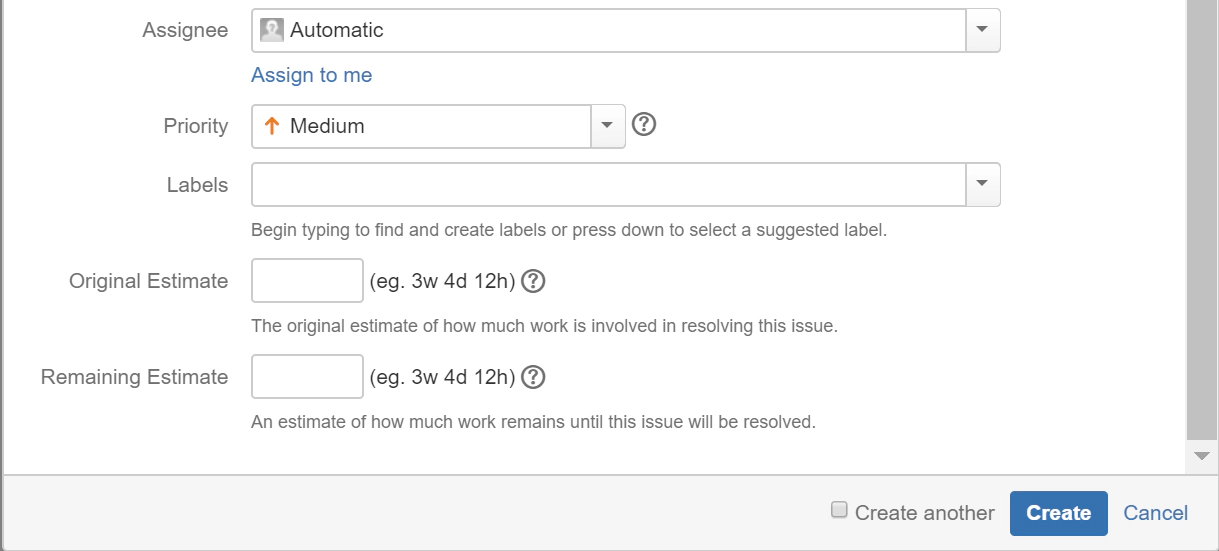
Task: Expand the Assignee dropdown arrow
Action: (982, 30)
